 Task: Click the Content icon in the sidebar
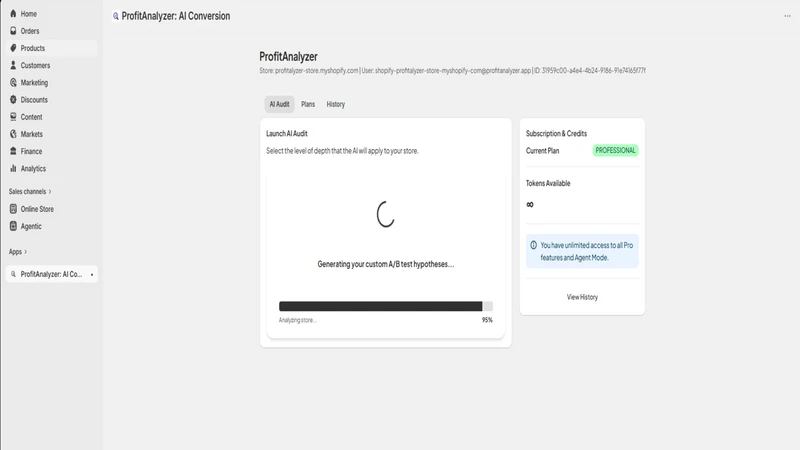[x=13, y=117]
